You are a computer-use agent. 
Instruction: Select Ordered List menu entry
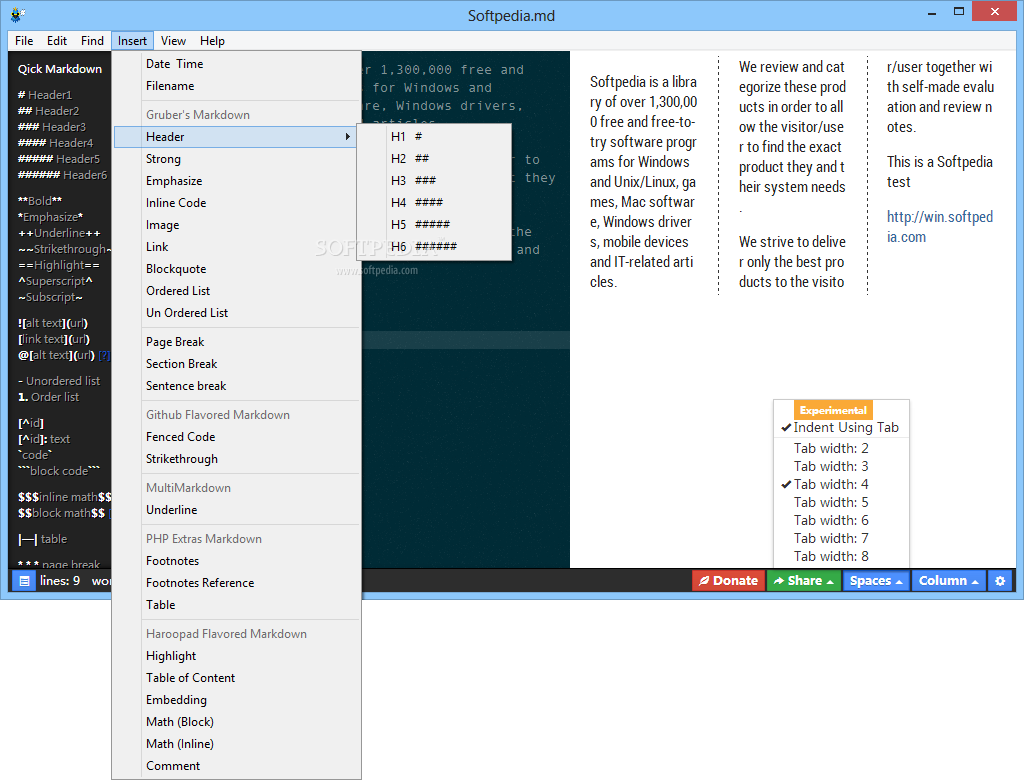click(236, 291)
